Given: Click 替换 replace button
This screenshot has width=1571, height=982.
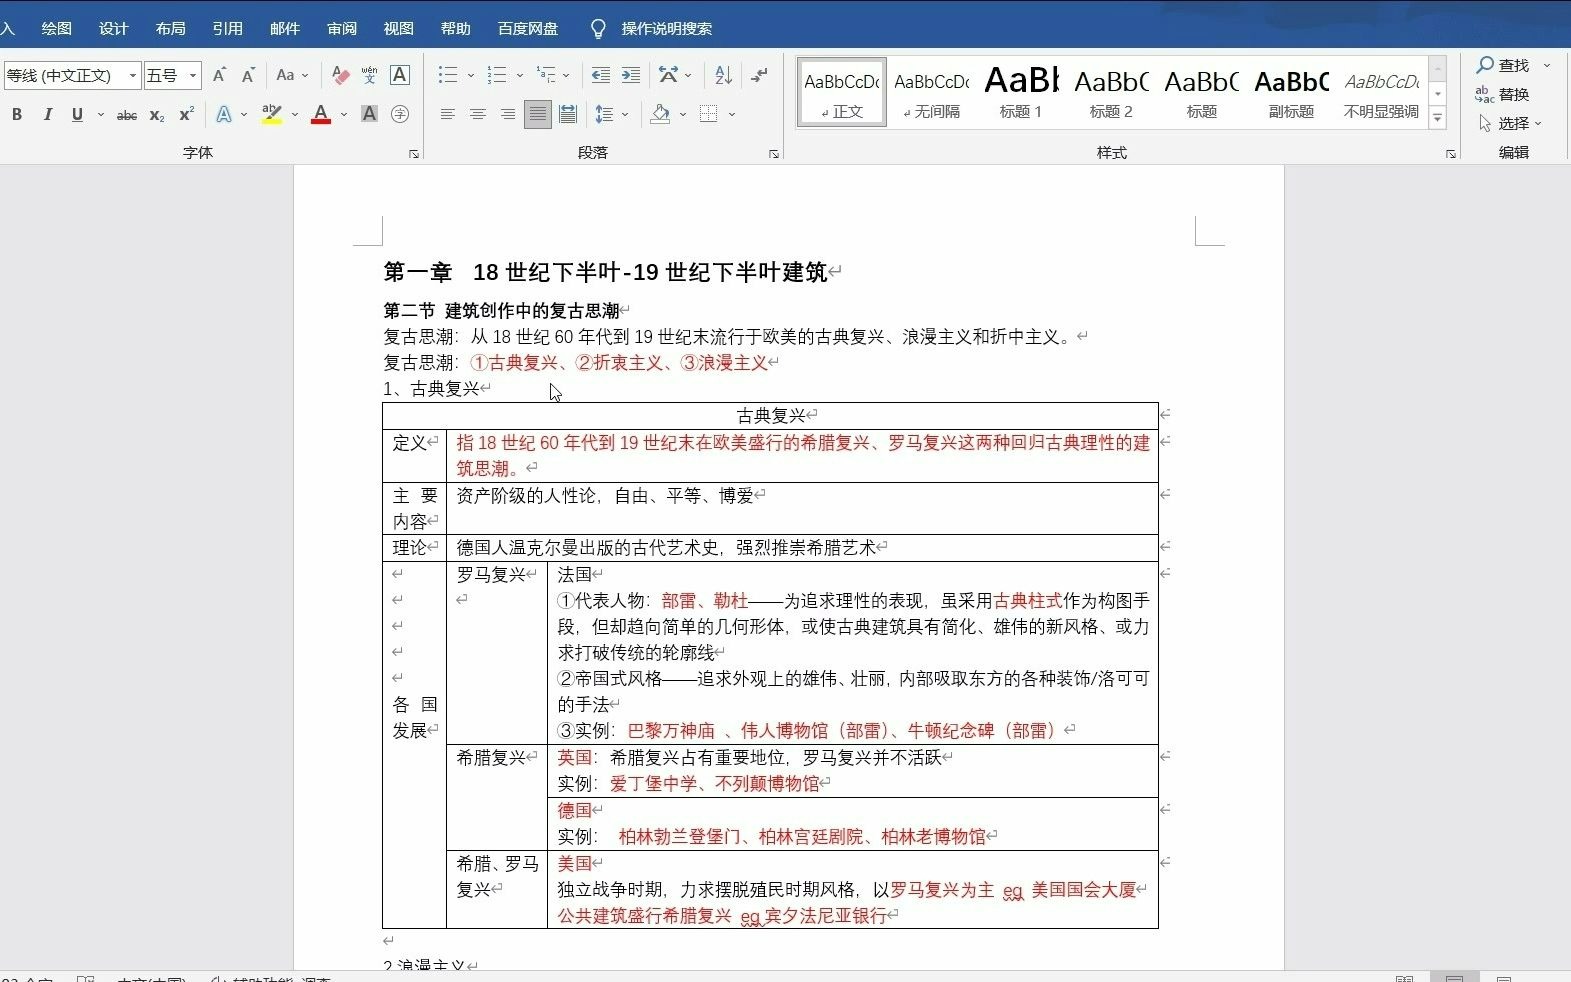Looking at the screenshot, I should point(1503,94).
